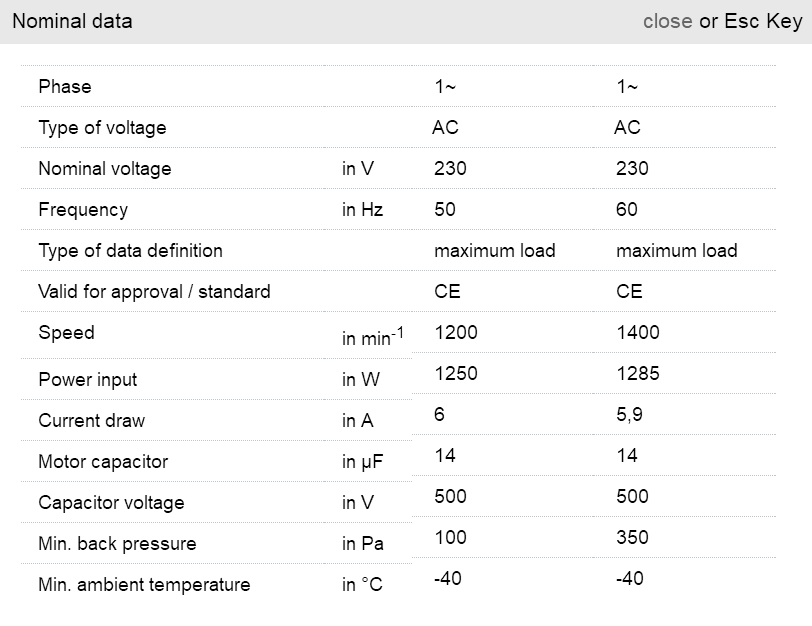Click the 1250 power input value
The height and width of the screenshot is (626, 812).
[456, 374]
